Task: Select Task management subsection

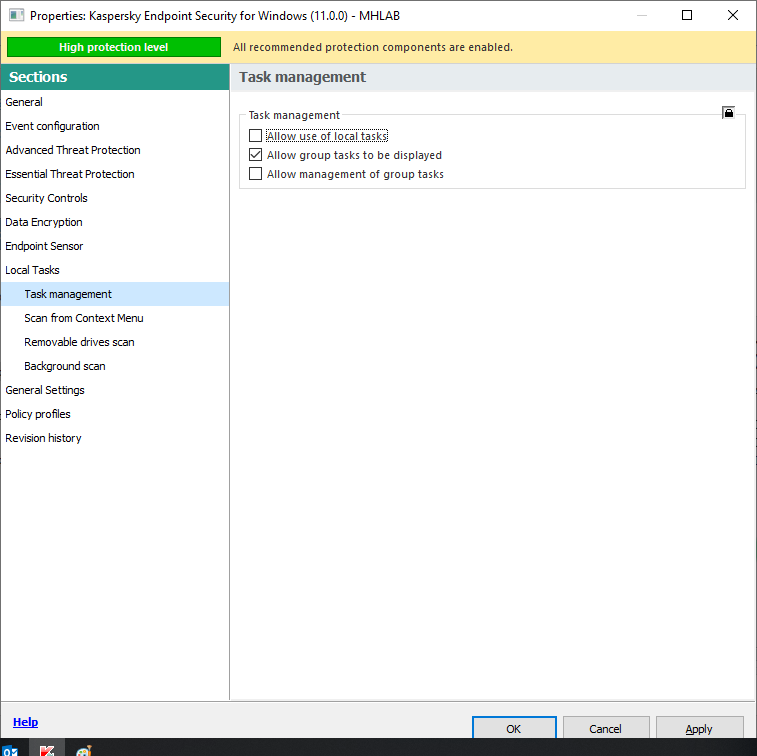Action: point(115,294)
